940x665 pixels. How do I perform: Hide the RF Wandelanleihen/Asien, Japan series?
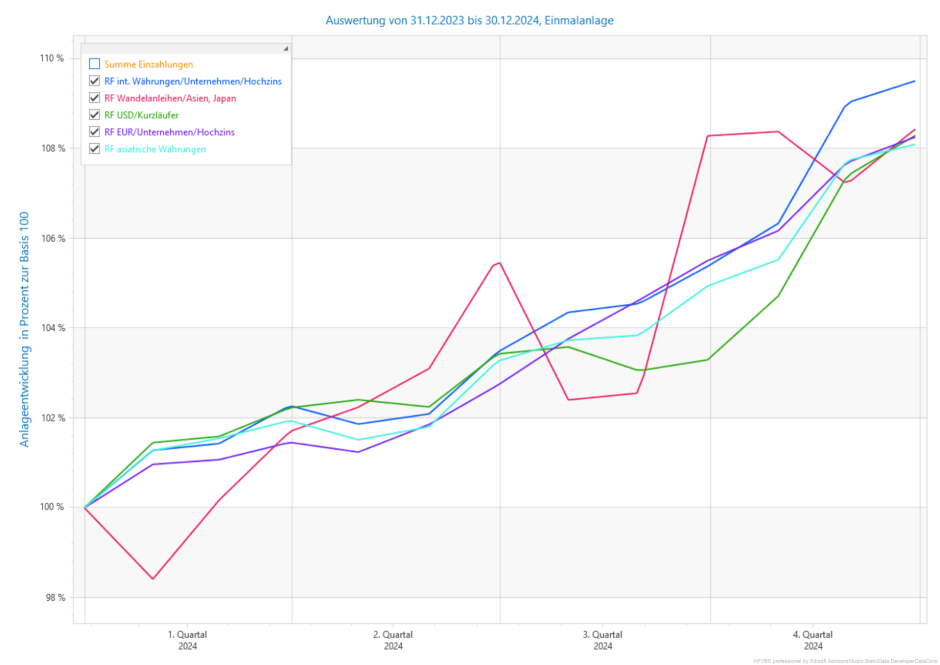coord(95,98)
